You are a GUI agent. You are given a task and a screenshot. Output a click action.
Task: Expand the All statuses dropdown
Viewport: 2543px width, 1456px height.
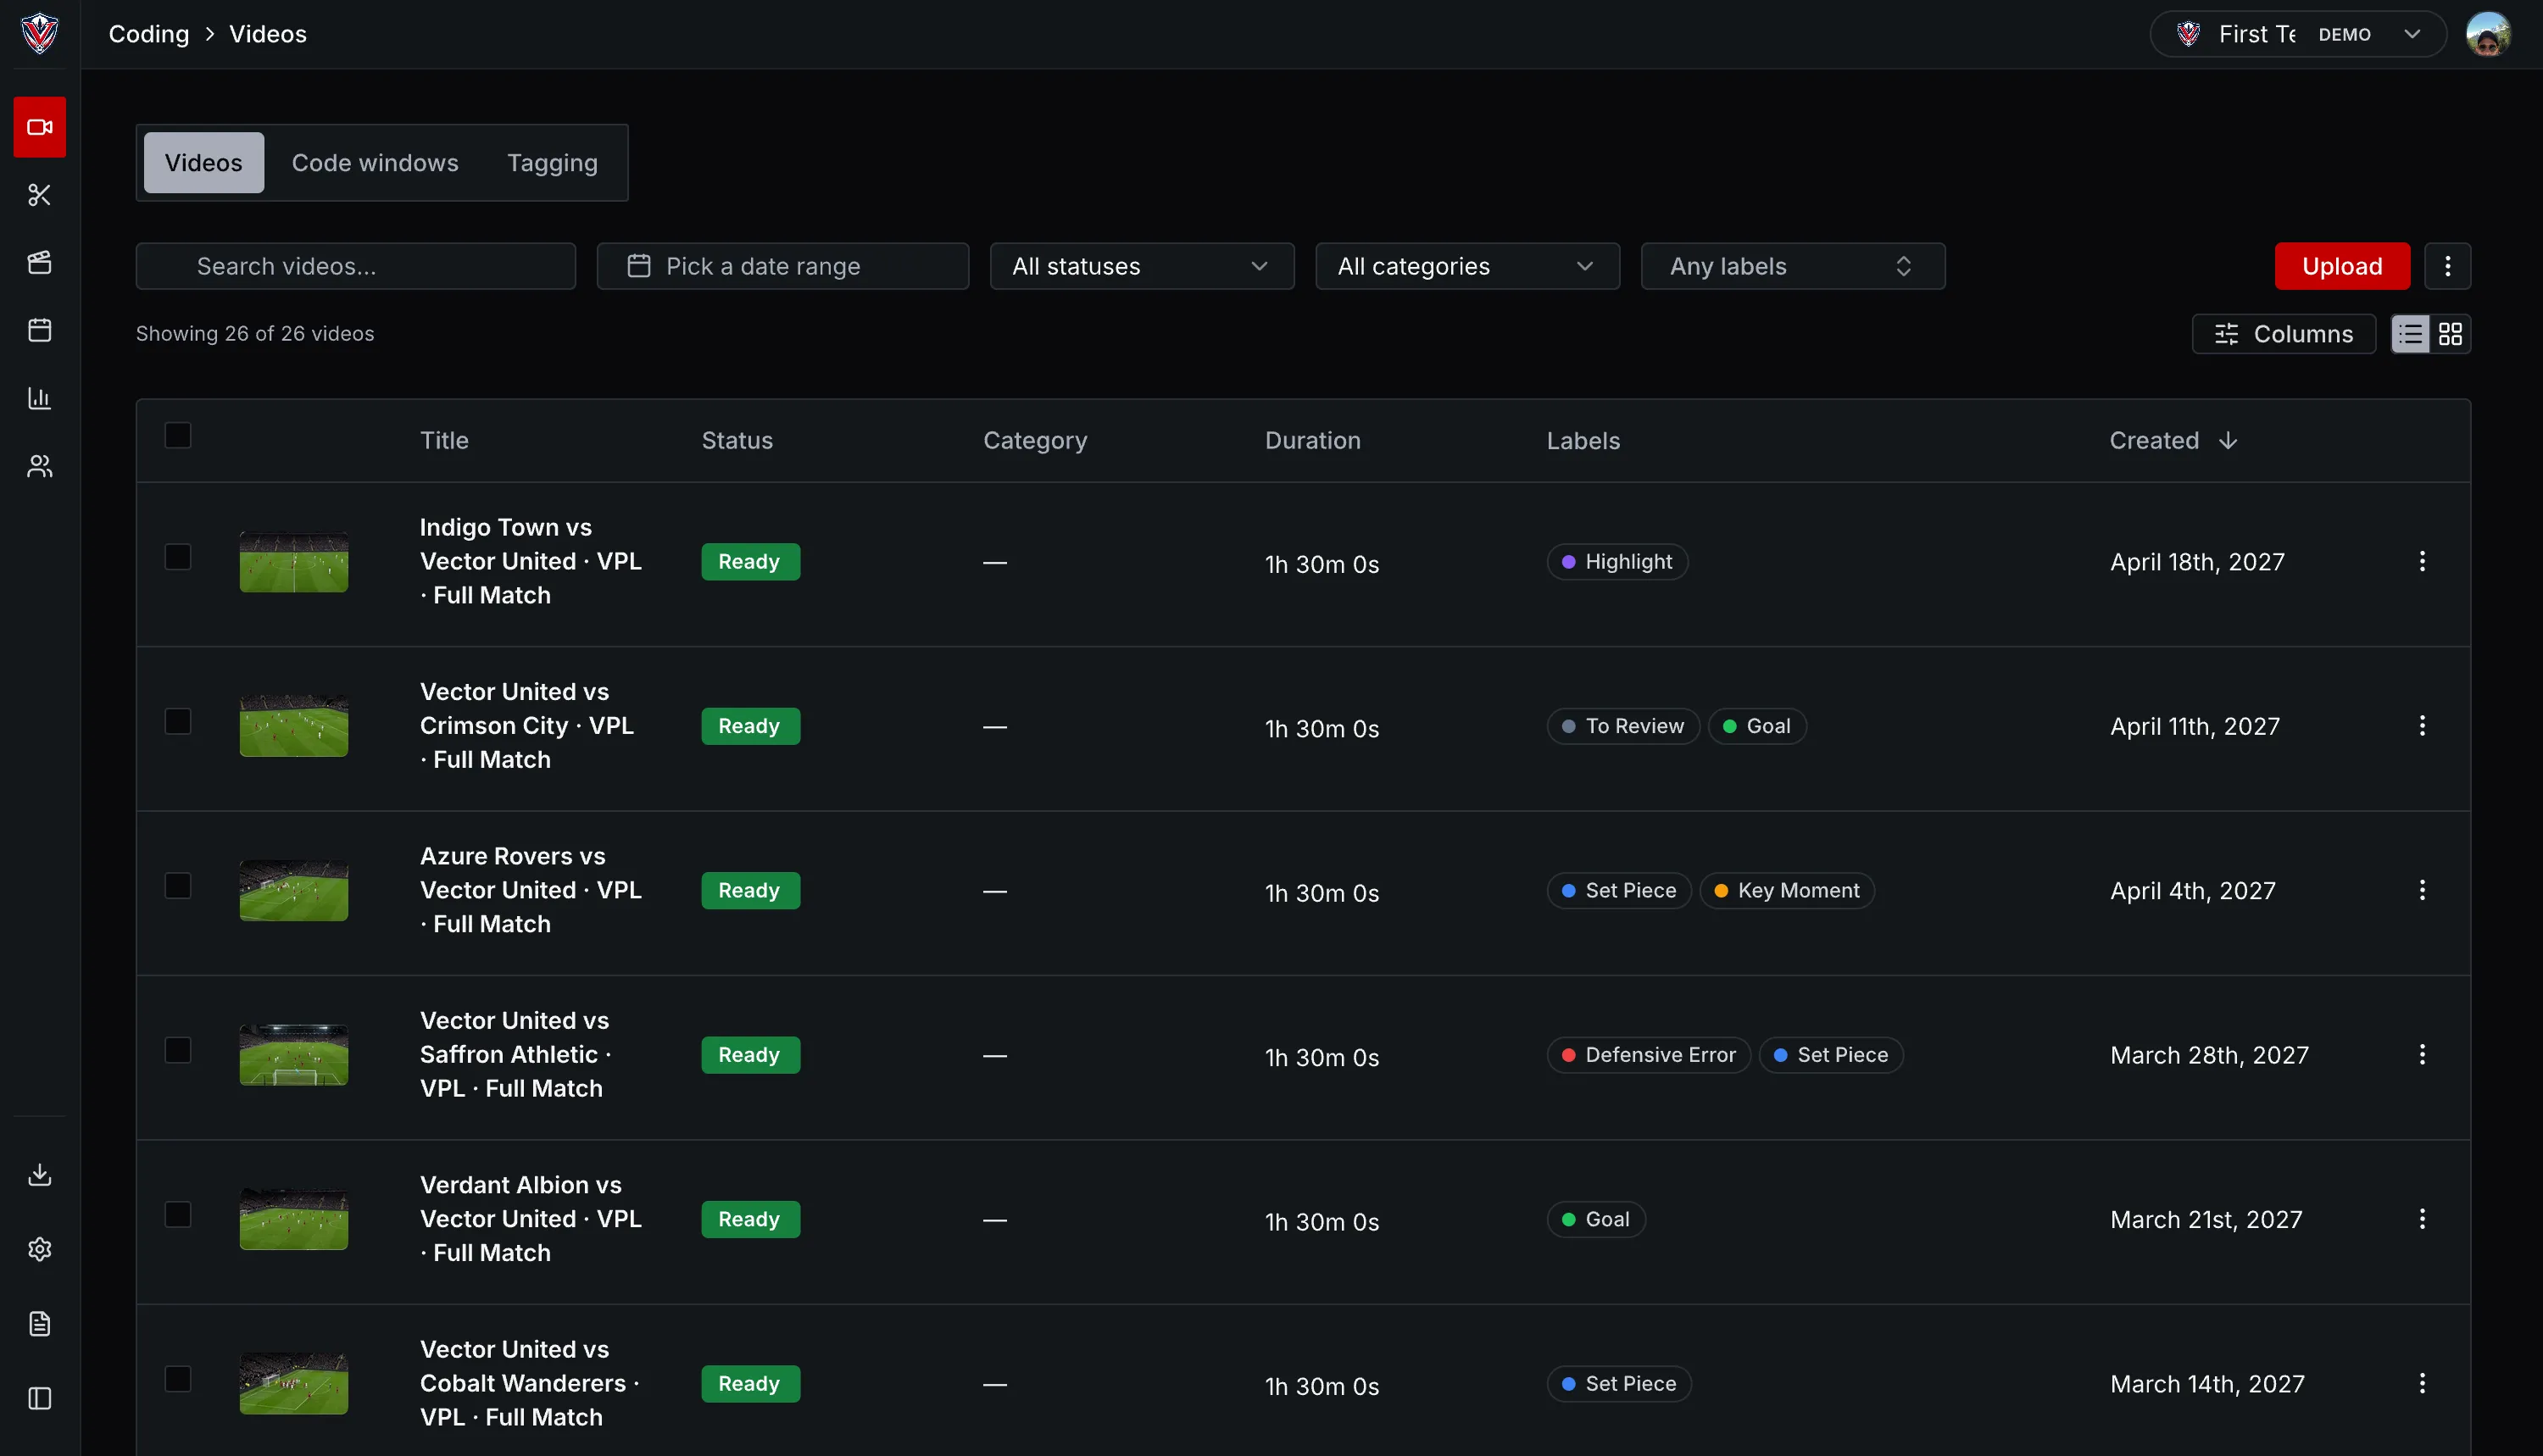(x=1142, y=266)
